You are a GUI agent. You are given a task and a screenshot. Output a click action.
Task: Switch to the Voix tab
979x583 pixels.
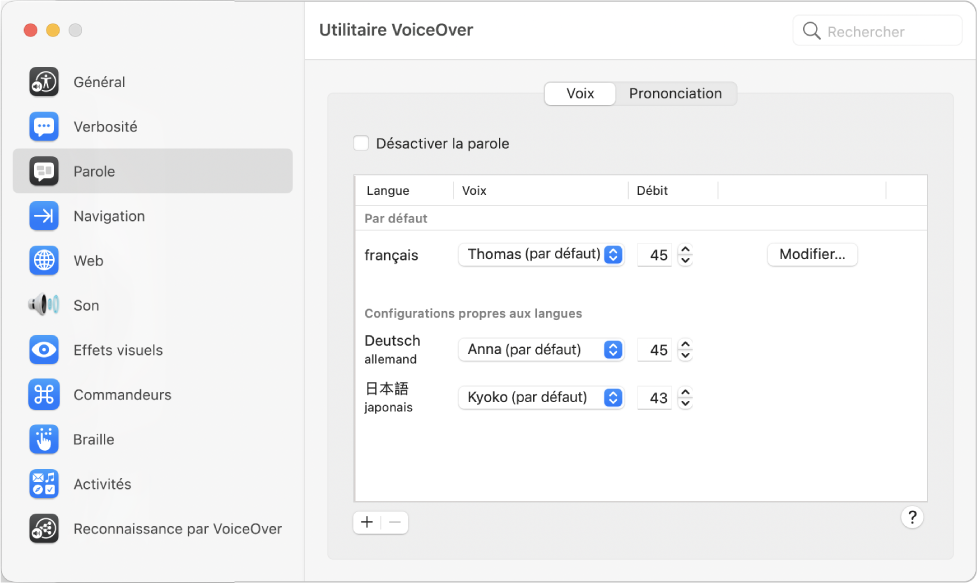(580, 94)
